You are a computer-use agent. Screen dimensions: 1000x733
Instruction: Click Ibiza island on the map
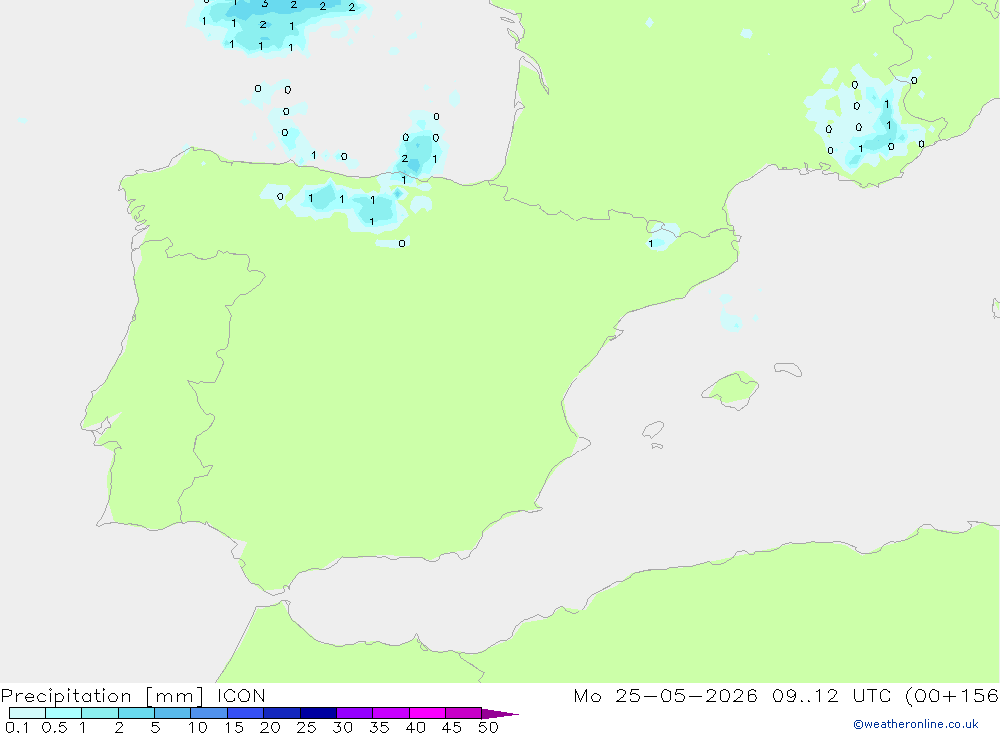click(653, 429)
